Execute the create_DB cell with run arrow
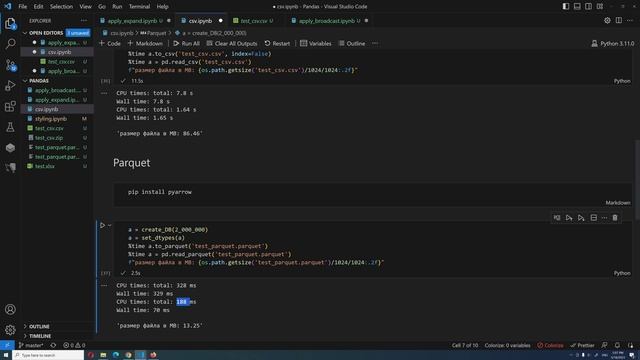This screenshot has width=640, height=360. pyautogui.click(x=102, y=225)
